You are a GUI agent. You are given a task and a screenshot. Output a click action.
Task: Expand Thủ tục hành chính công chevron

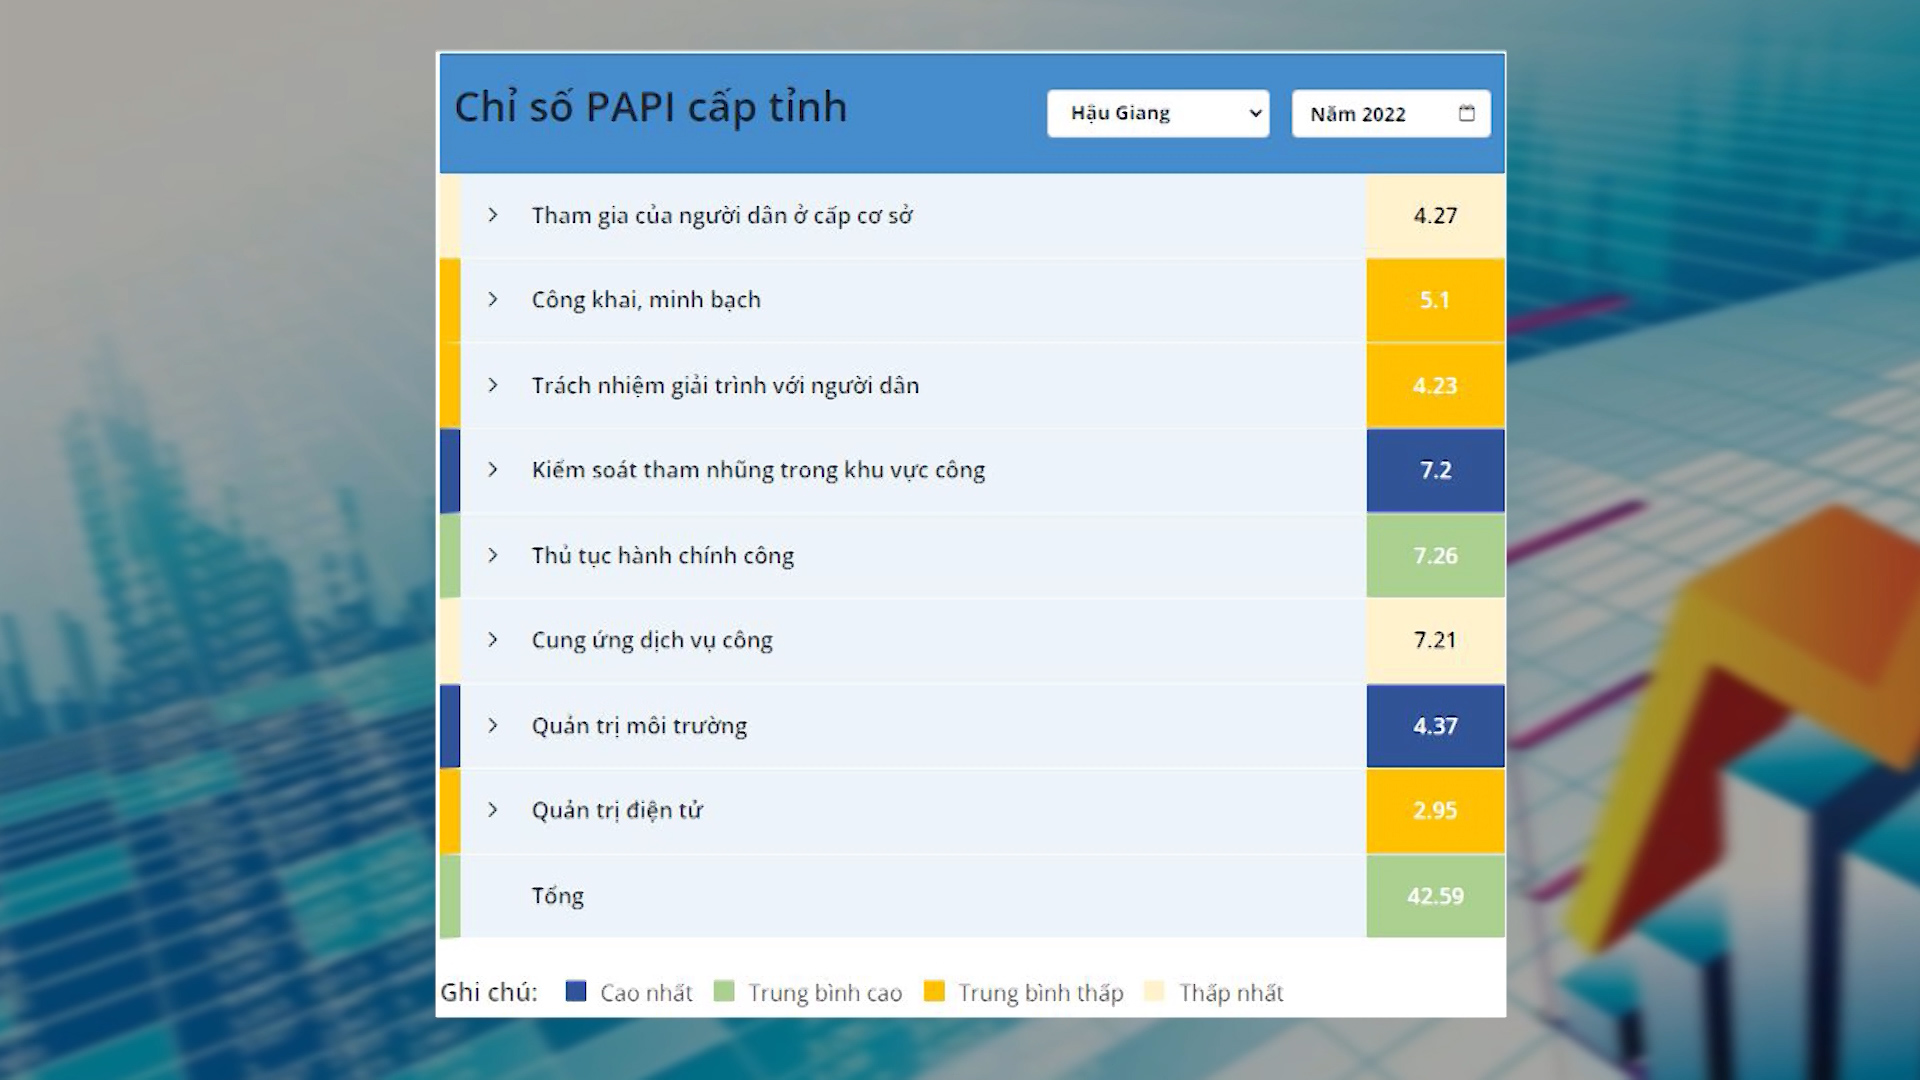pyautogui.click(x=492, y=555)
